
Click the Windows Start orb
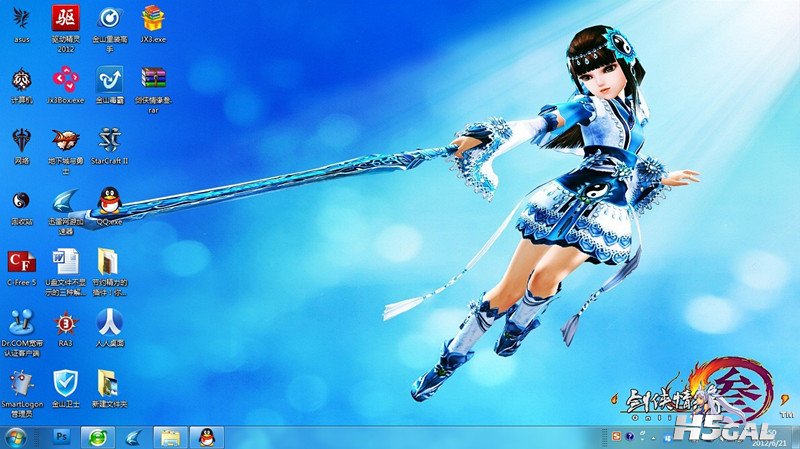coord(16,437)
